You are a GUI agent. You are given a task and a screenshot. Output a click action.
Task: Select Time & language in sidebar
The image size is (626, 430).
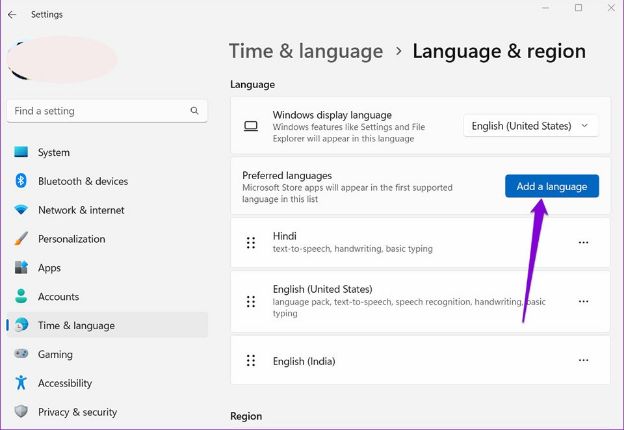pyautogui.click(x=107, y=325)
